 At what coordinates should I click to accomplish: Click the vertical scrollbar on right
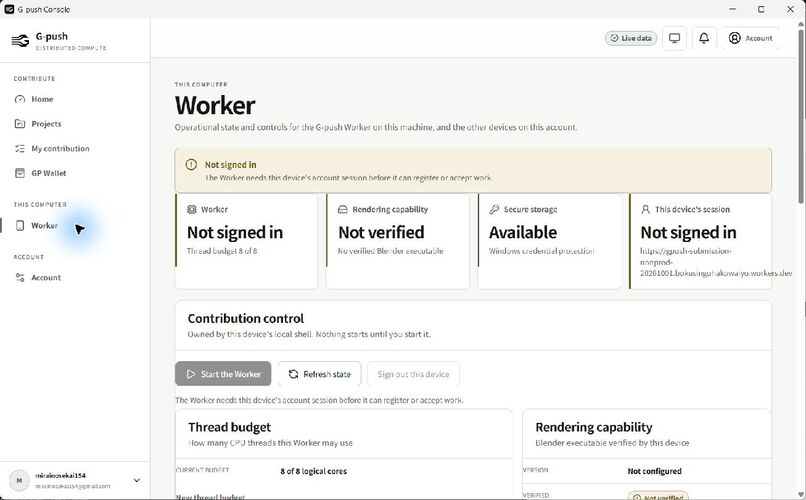click(802, 117)
